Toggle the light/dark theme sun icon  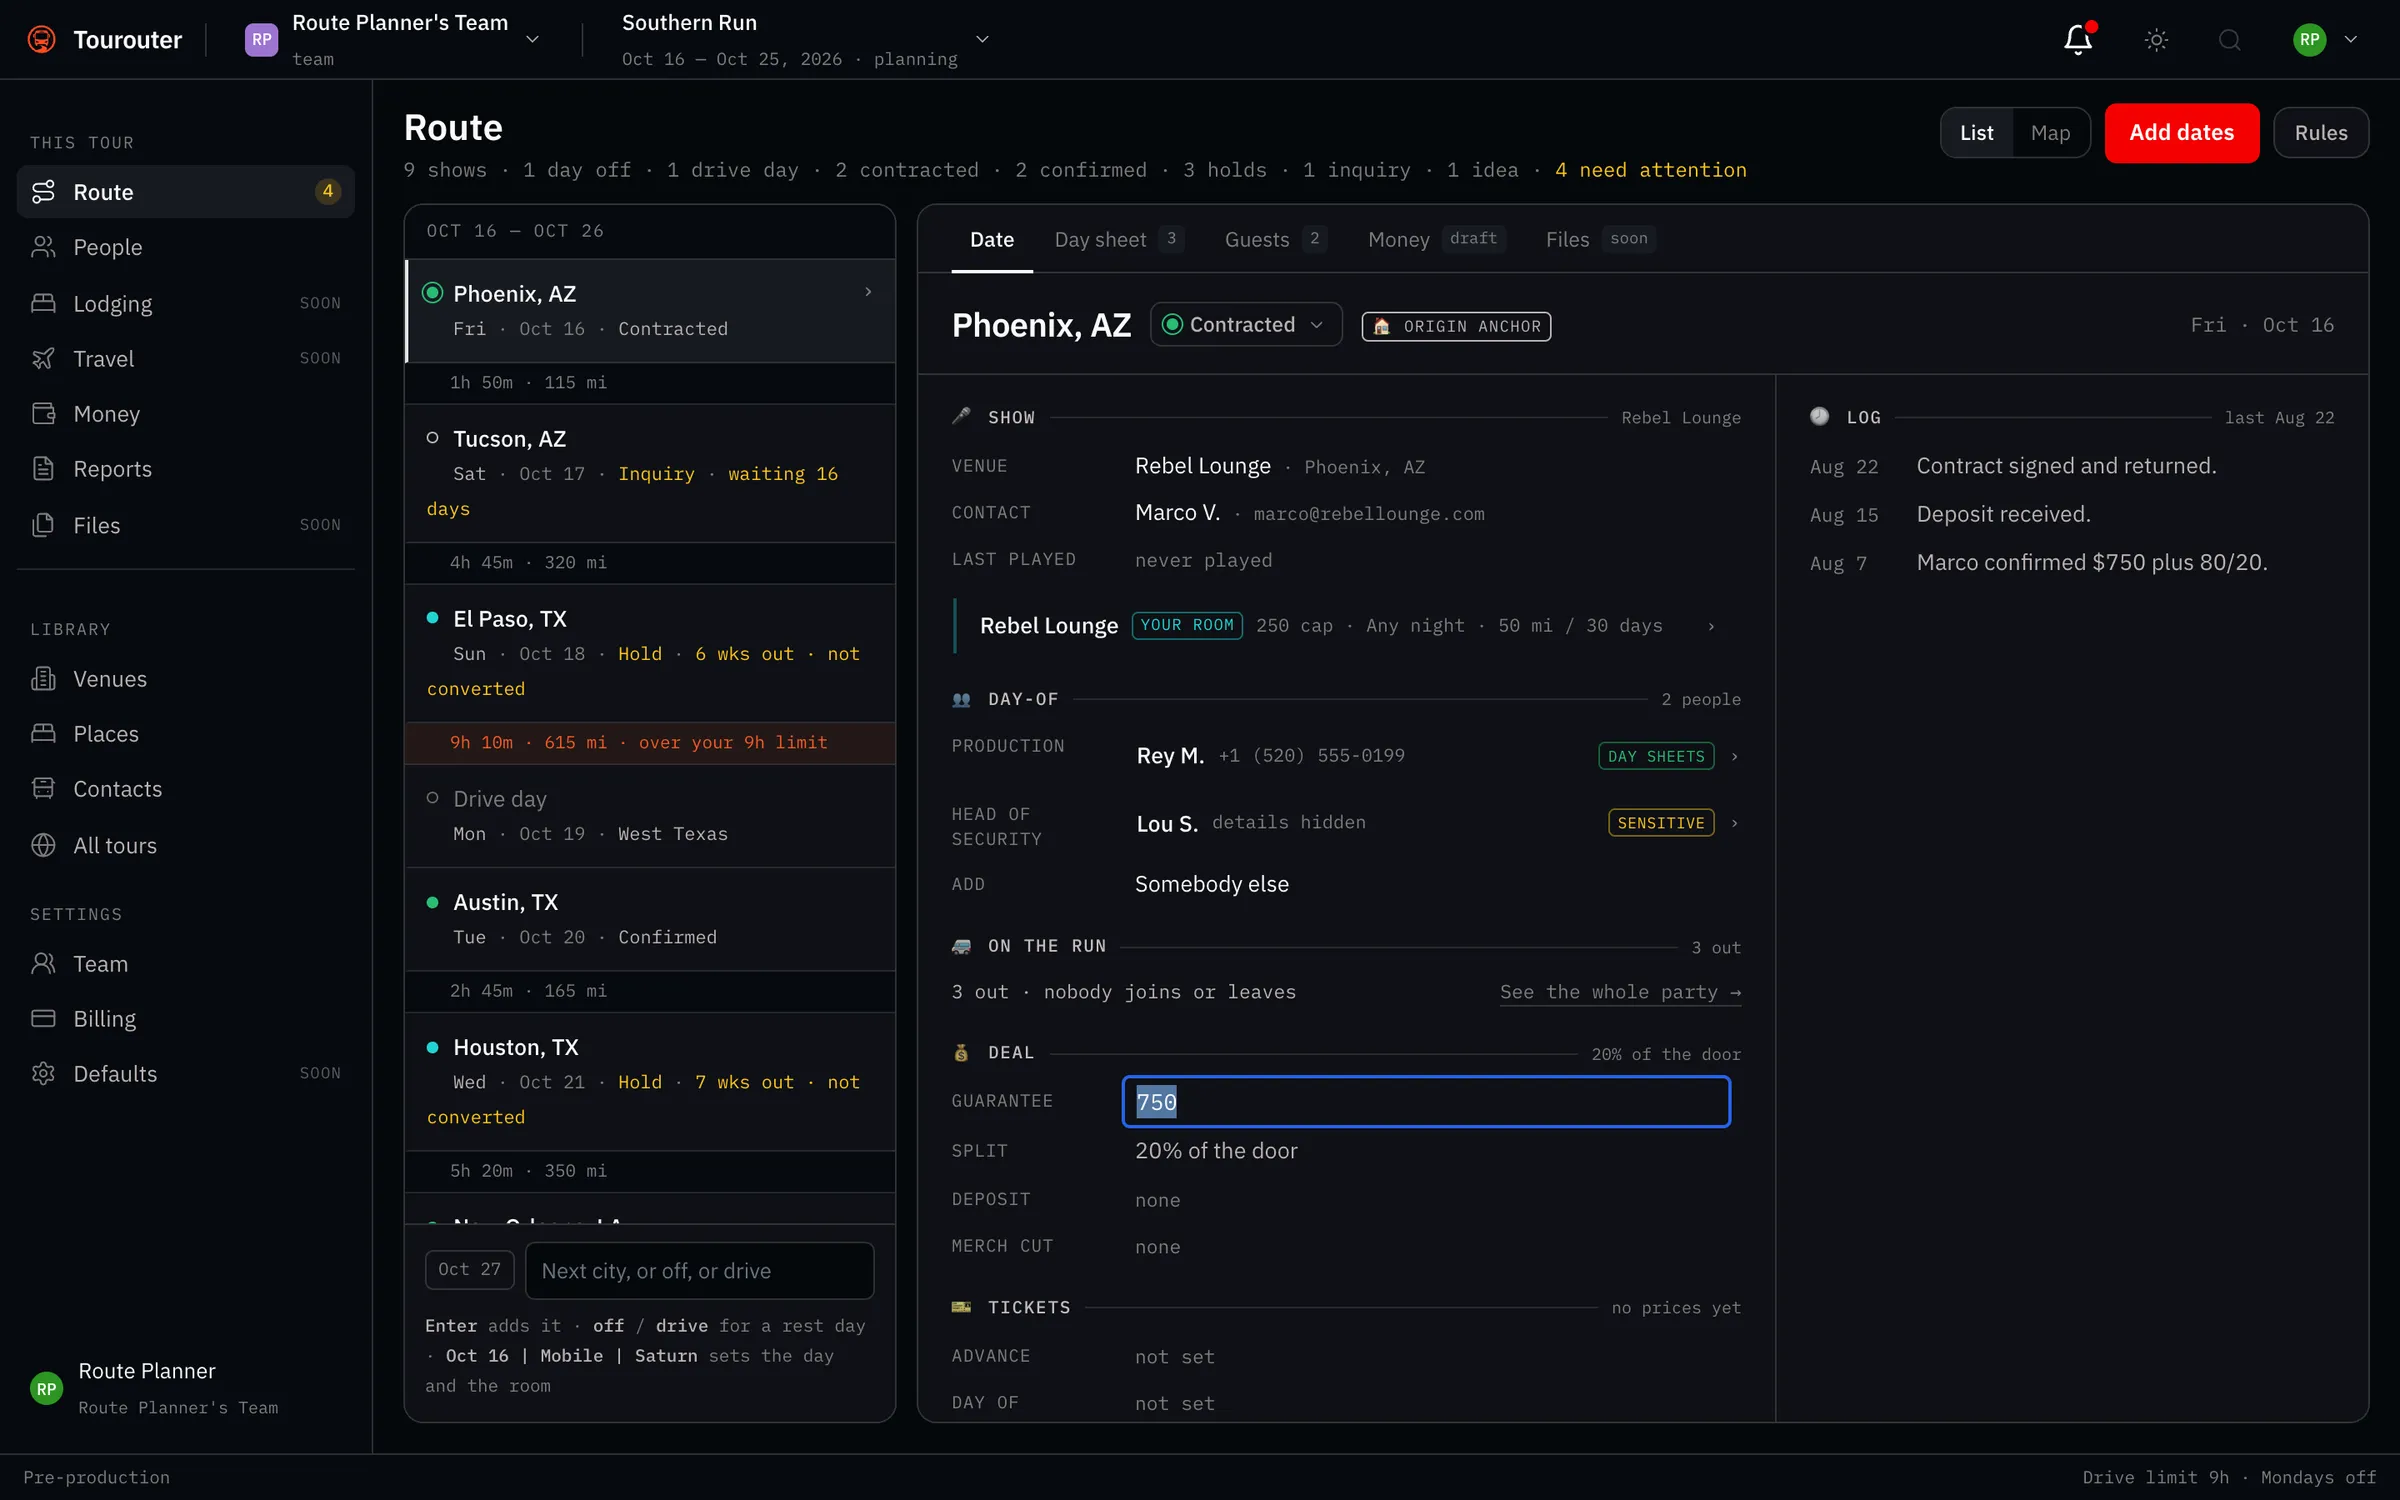[2156, 39]
